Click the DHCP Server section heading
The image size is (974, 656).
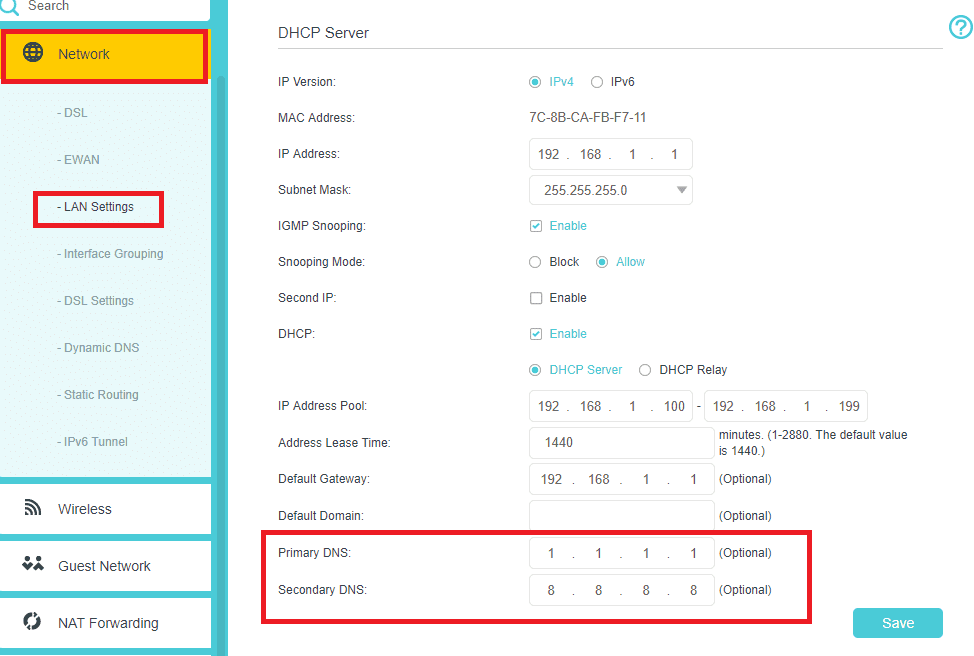coord(323,33)
